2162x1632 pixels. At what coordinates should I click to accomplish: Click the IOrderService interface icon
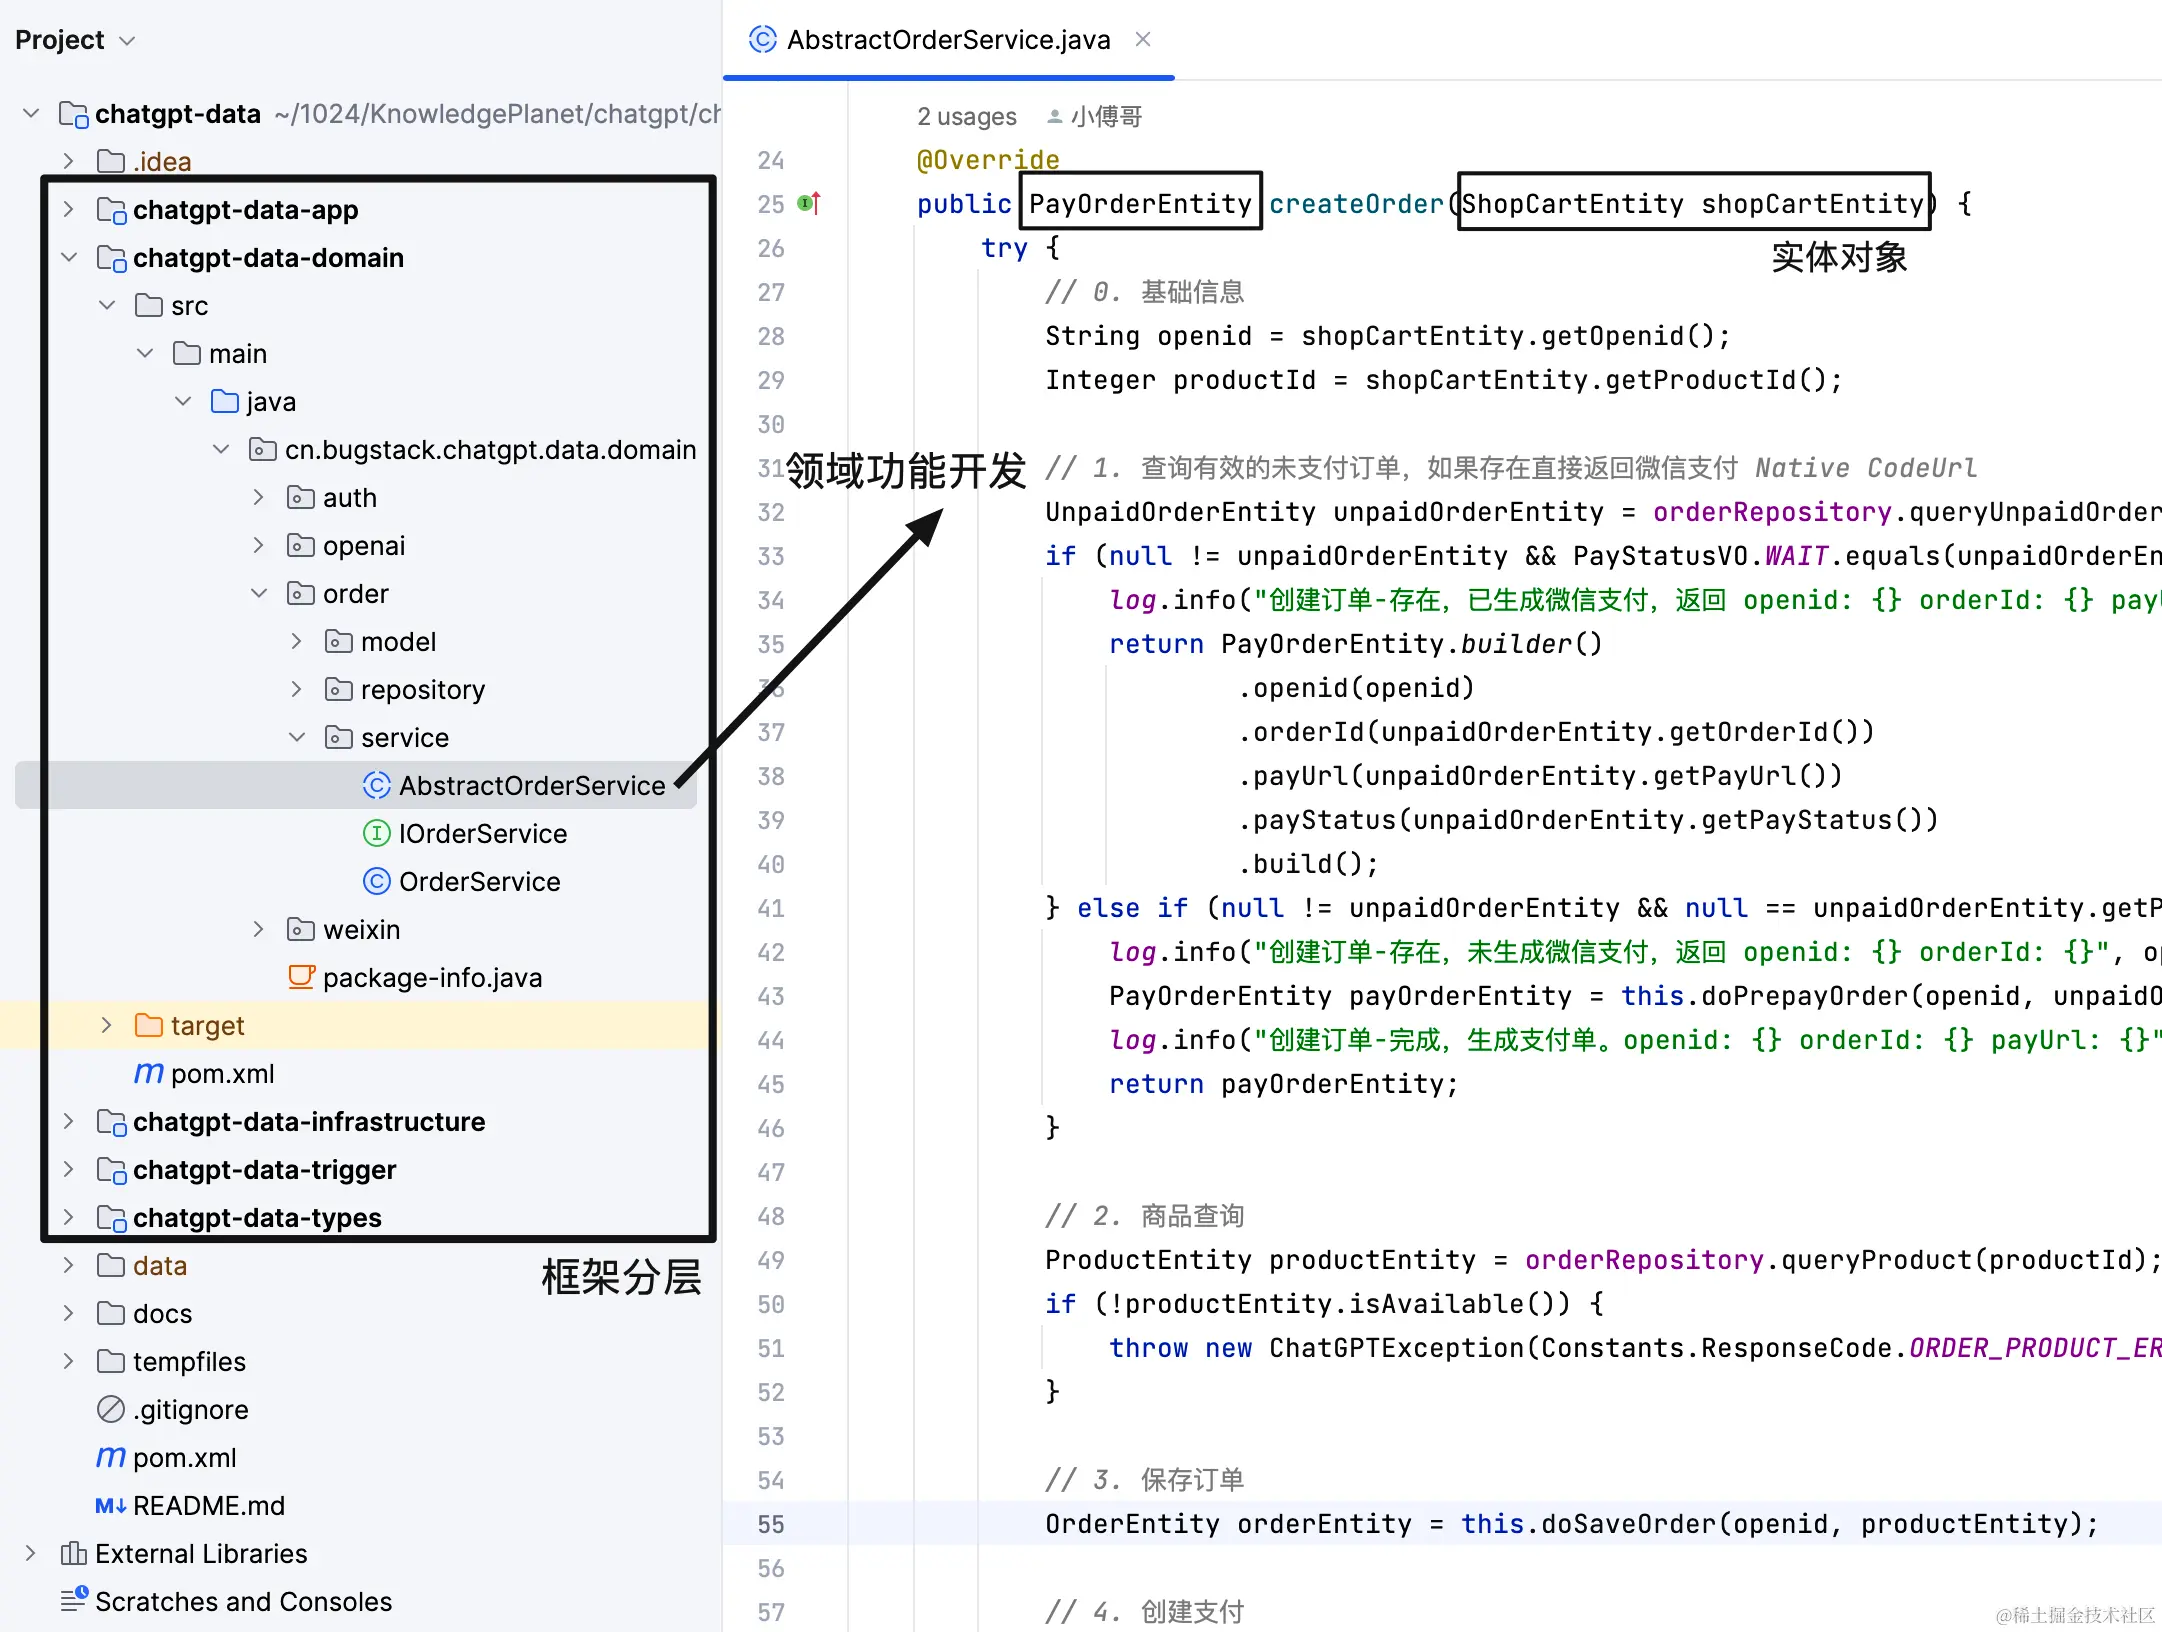coord(376,833)
